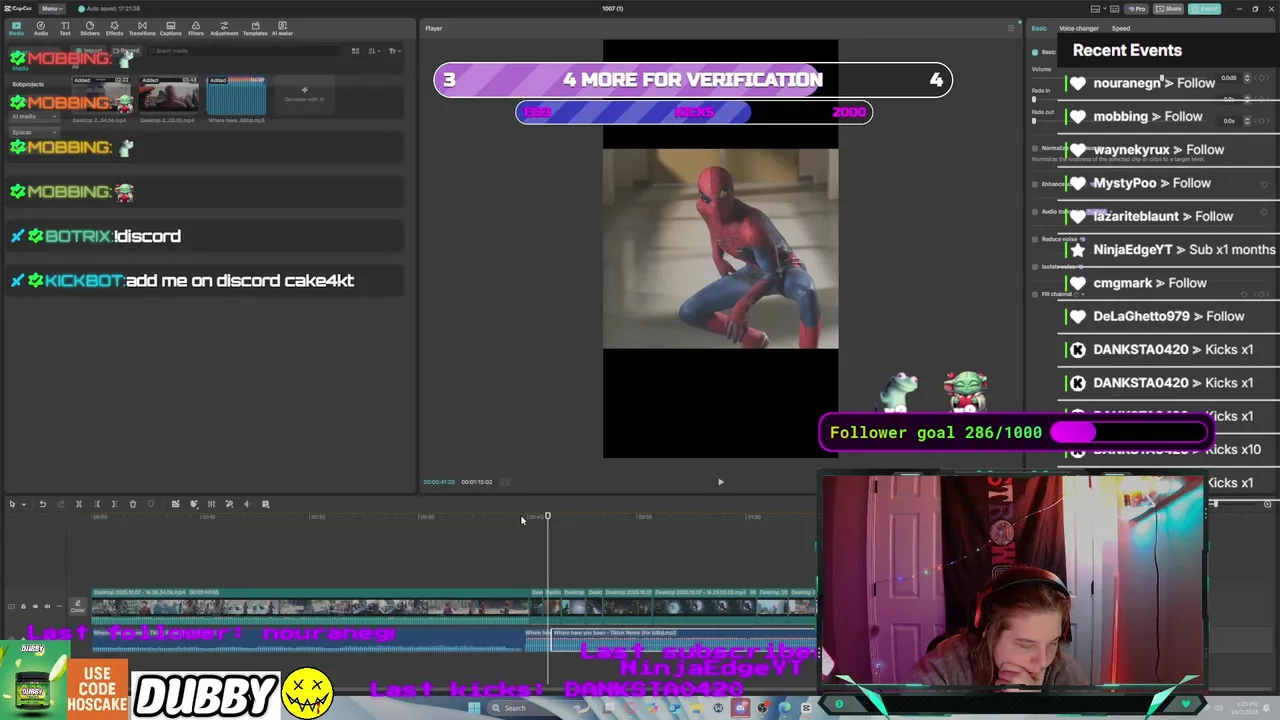Select Desktop 2...34.06.mp4 media thumbnail
The width and height of the screenshot is (1280, 720).
(101, 95)
